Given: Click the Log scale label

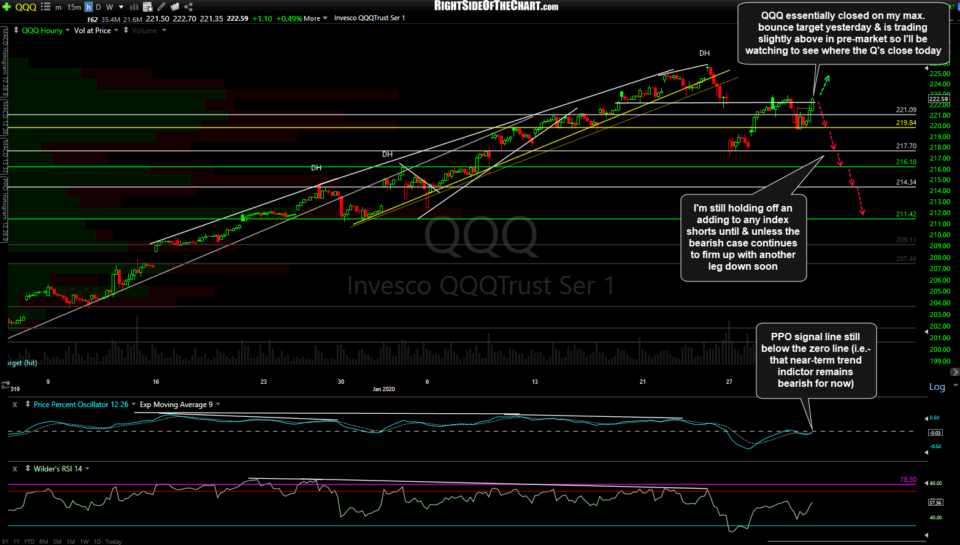Looking at the screenshot, I should [937, 386].
